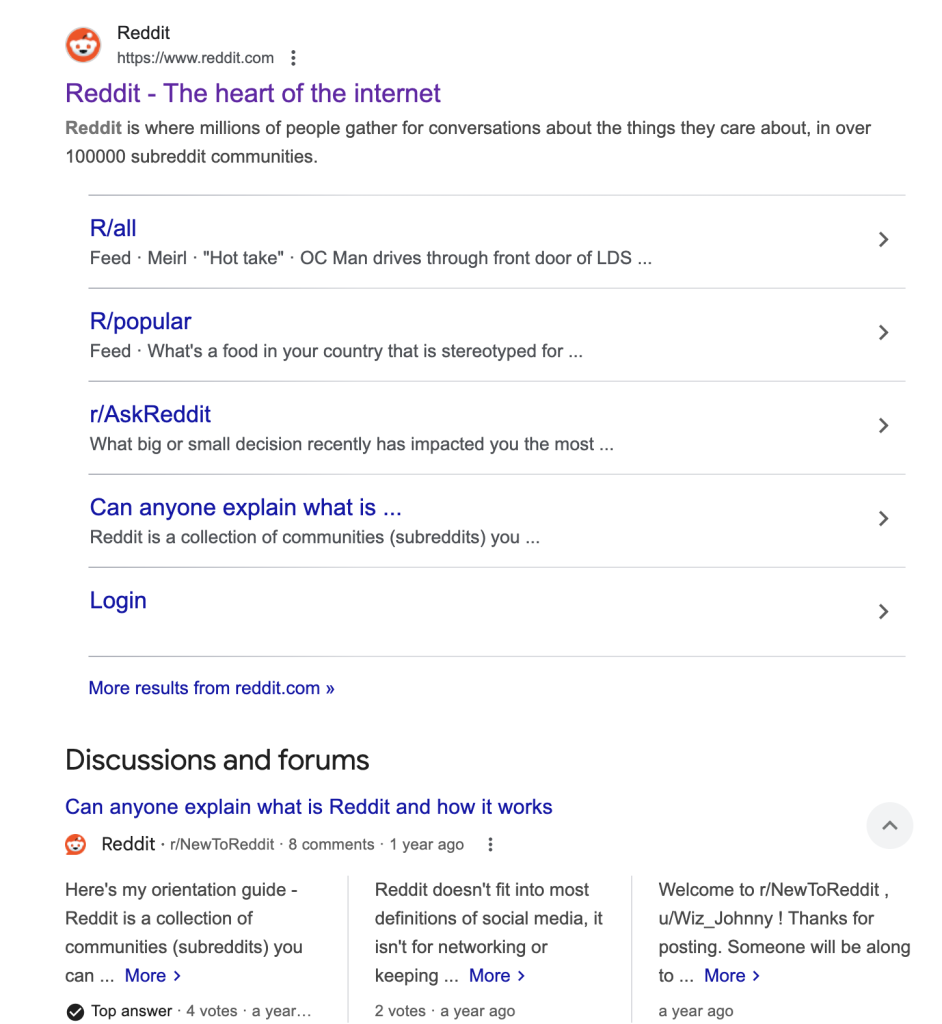
Task: Open "Can anyone explain what is Reddit" discussion
Action: point(308,807)
